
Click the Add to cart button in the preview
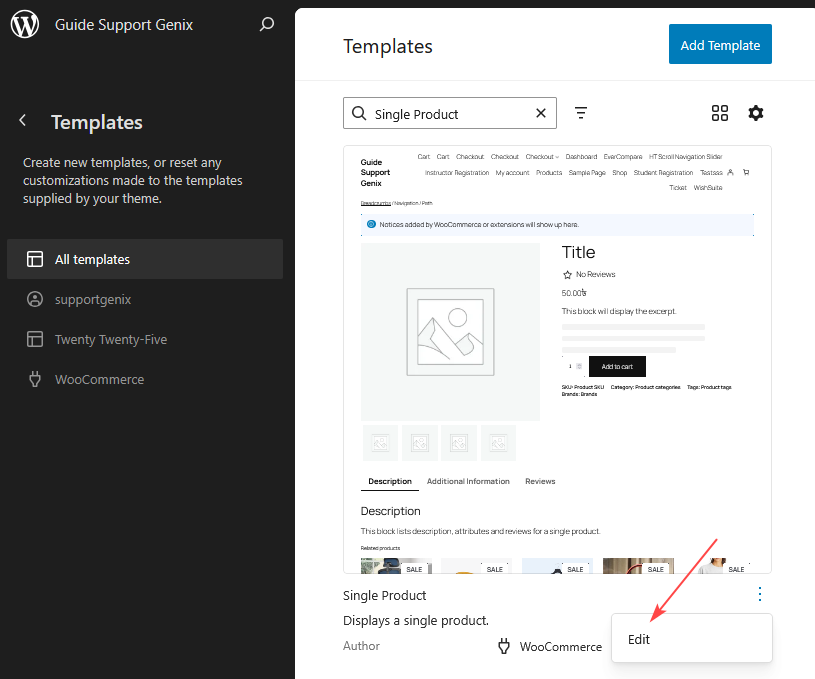coord(617,367)
